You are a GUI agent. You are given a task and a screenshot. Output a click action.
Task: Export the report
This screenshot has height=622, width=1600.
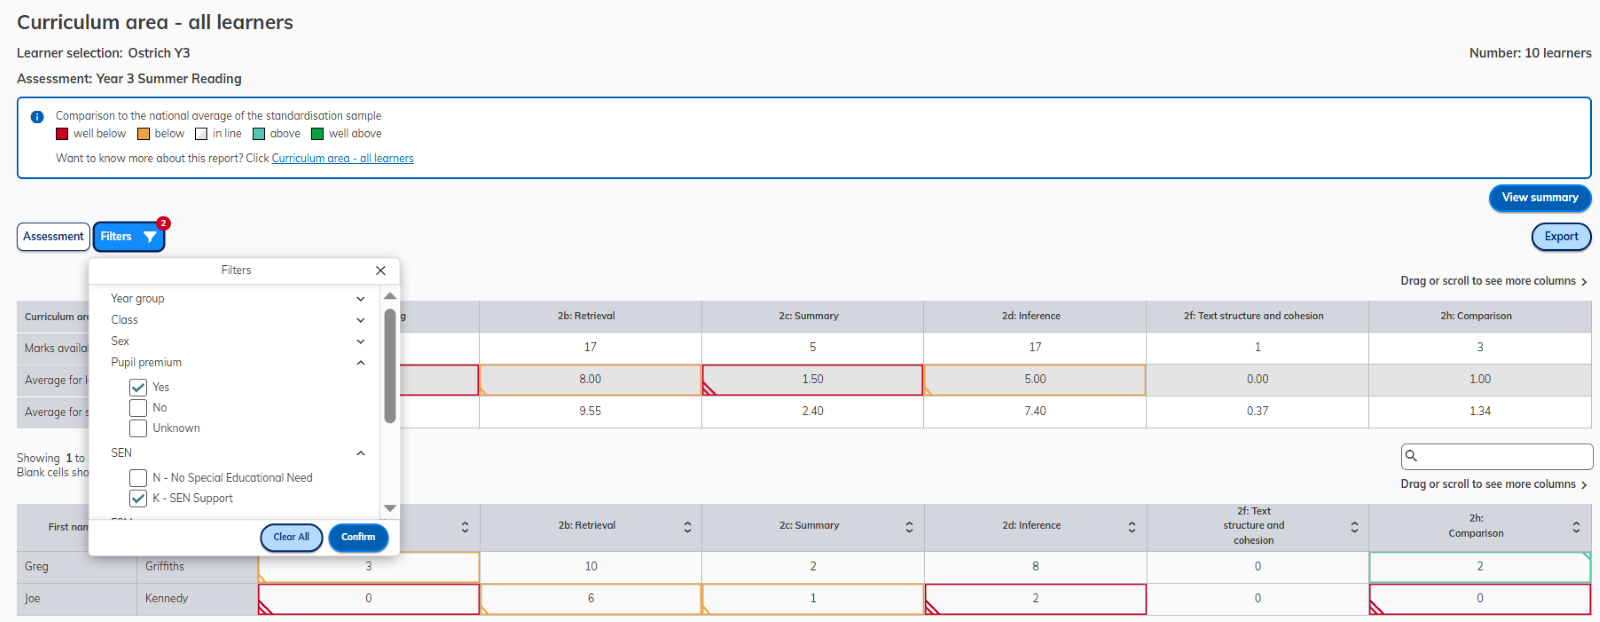[1561, 237]
